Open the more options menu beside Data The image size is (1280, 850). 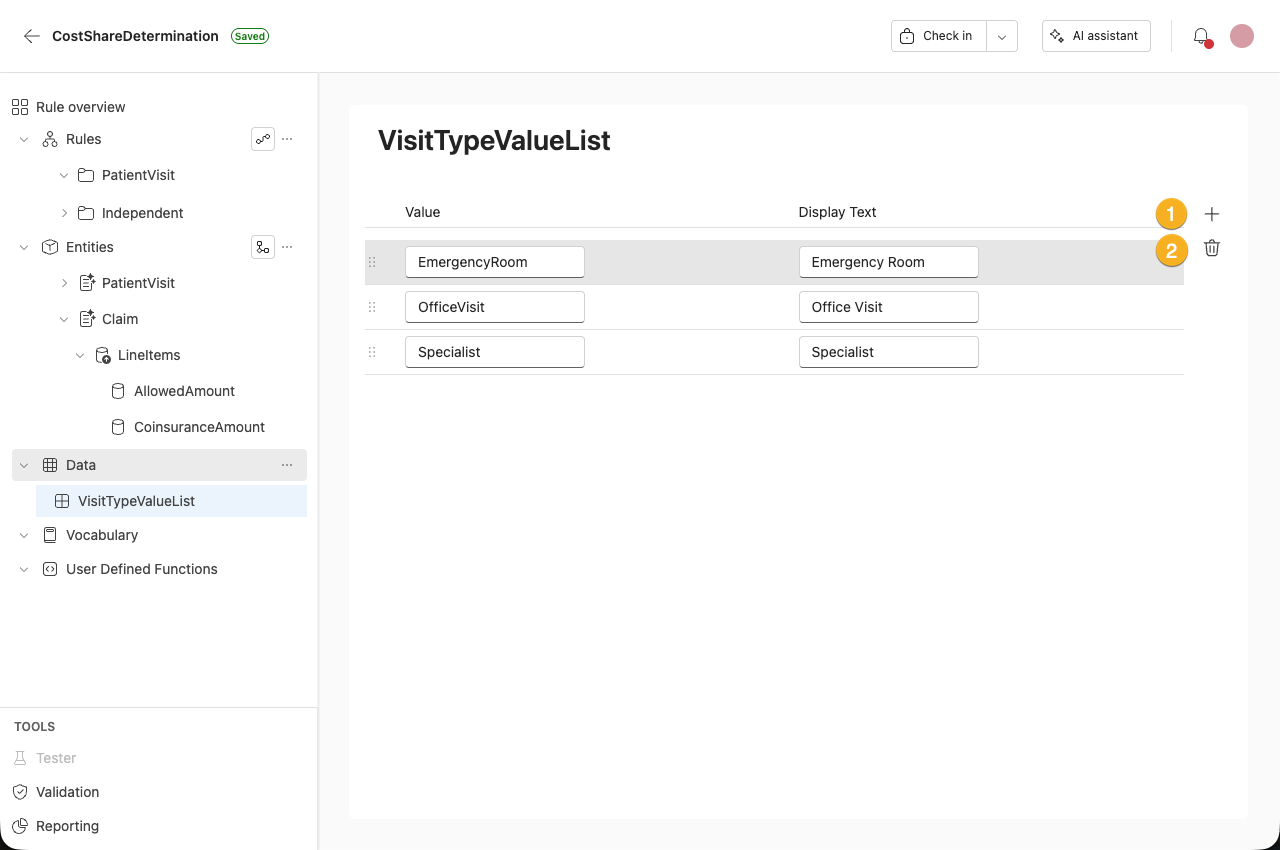(287, 465)
